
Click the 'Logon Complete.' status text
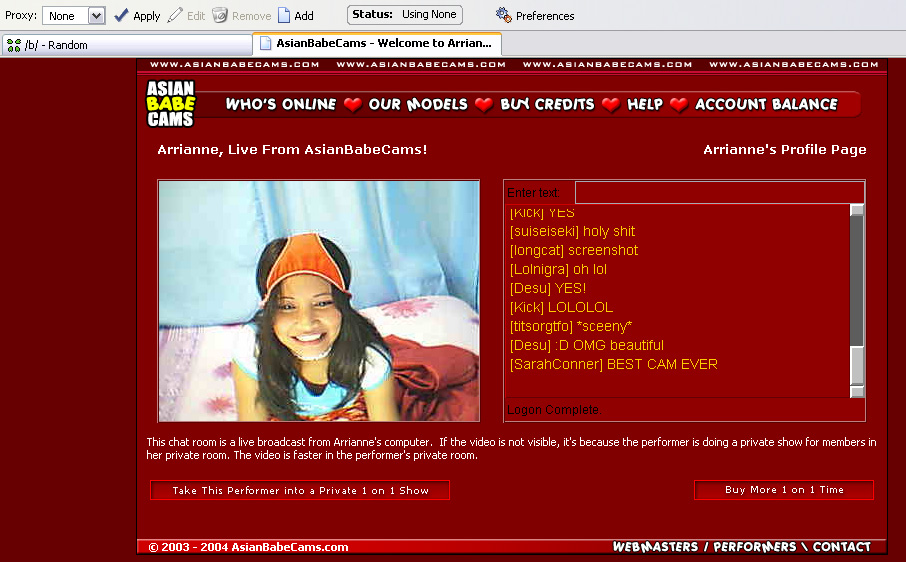click(x=554, y=410)
